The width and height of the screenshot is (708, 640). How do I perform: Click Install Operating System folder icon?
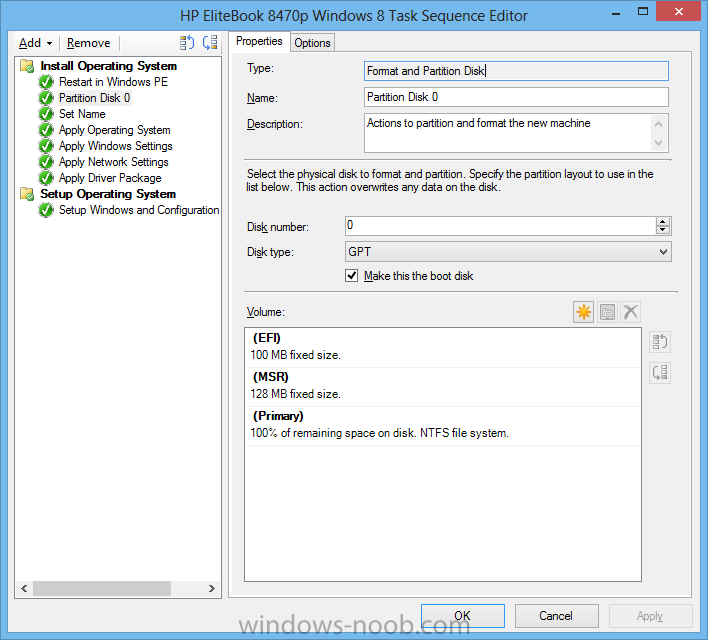[x=27, y=66]
